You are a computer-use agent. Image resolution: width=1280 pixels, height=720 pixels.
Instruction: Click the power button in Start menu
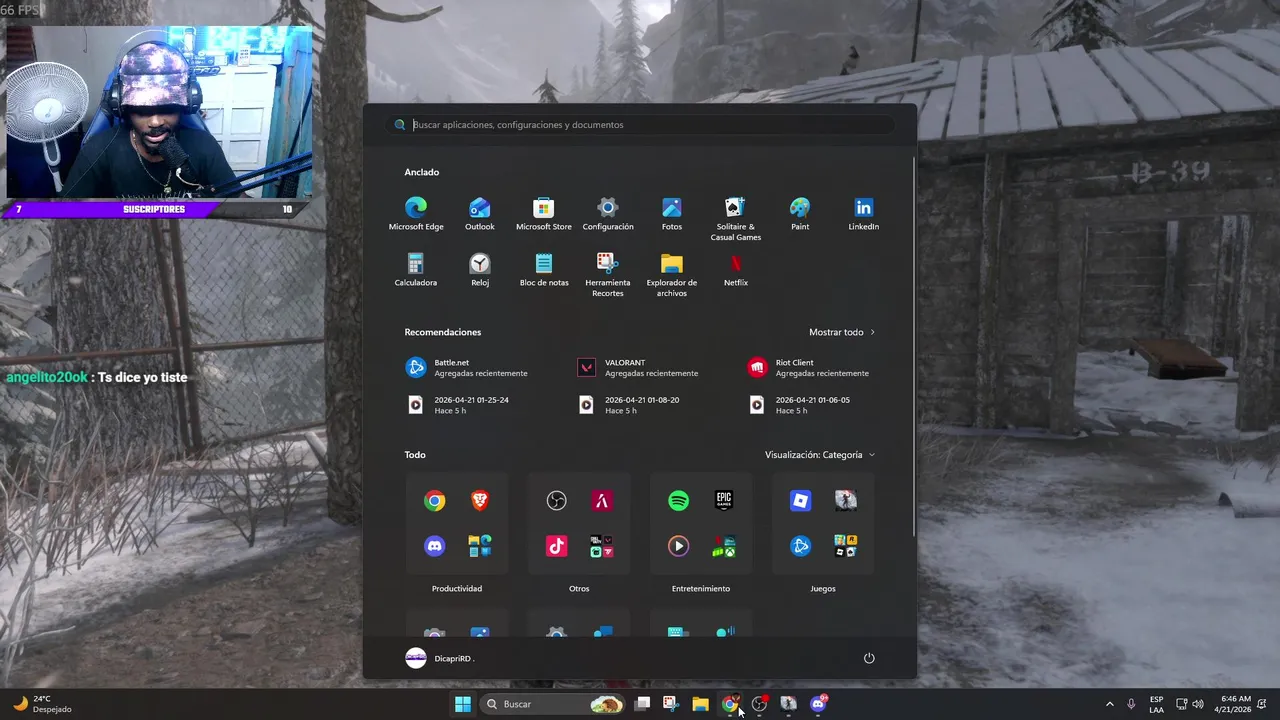[x=869, y=658]
